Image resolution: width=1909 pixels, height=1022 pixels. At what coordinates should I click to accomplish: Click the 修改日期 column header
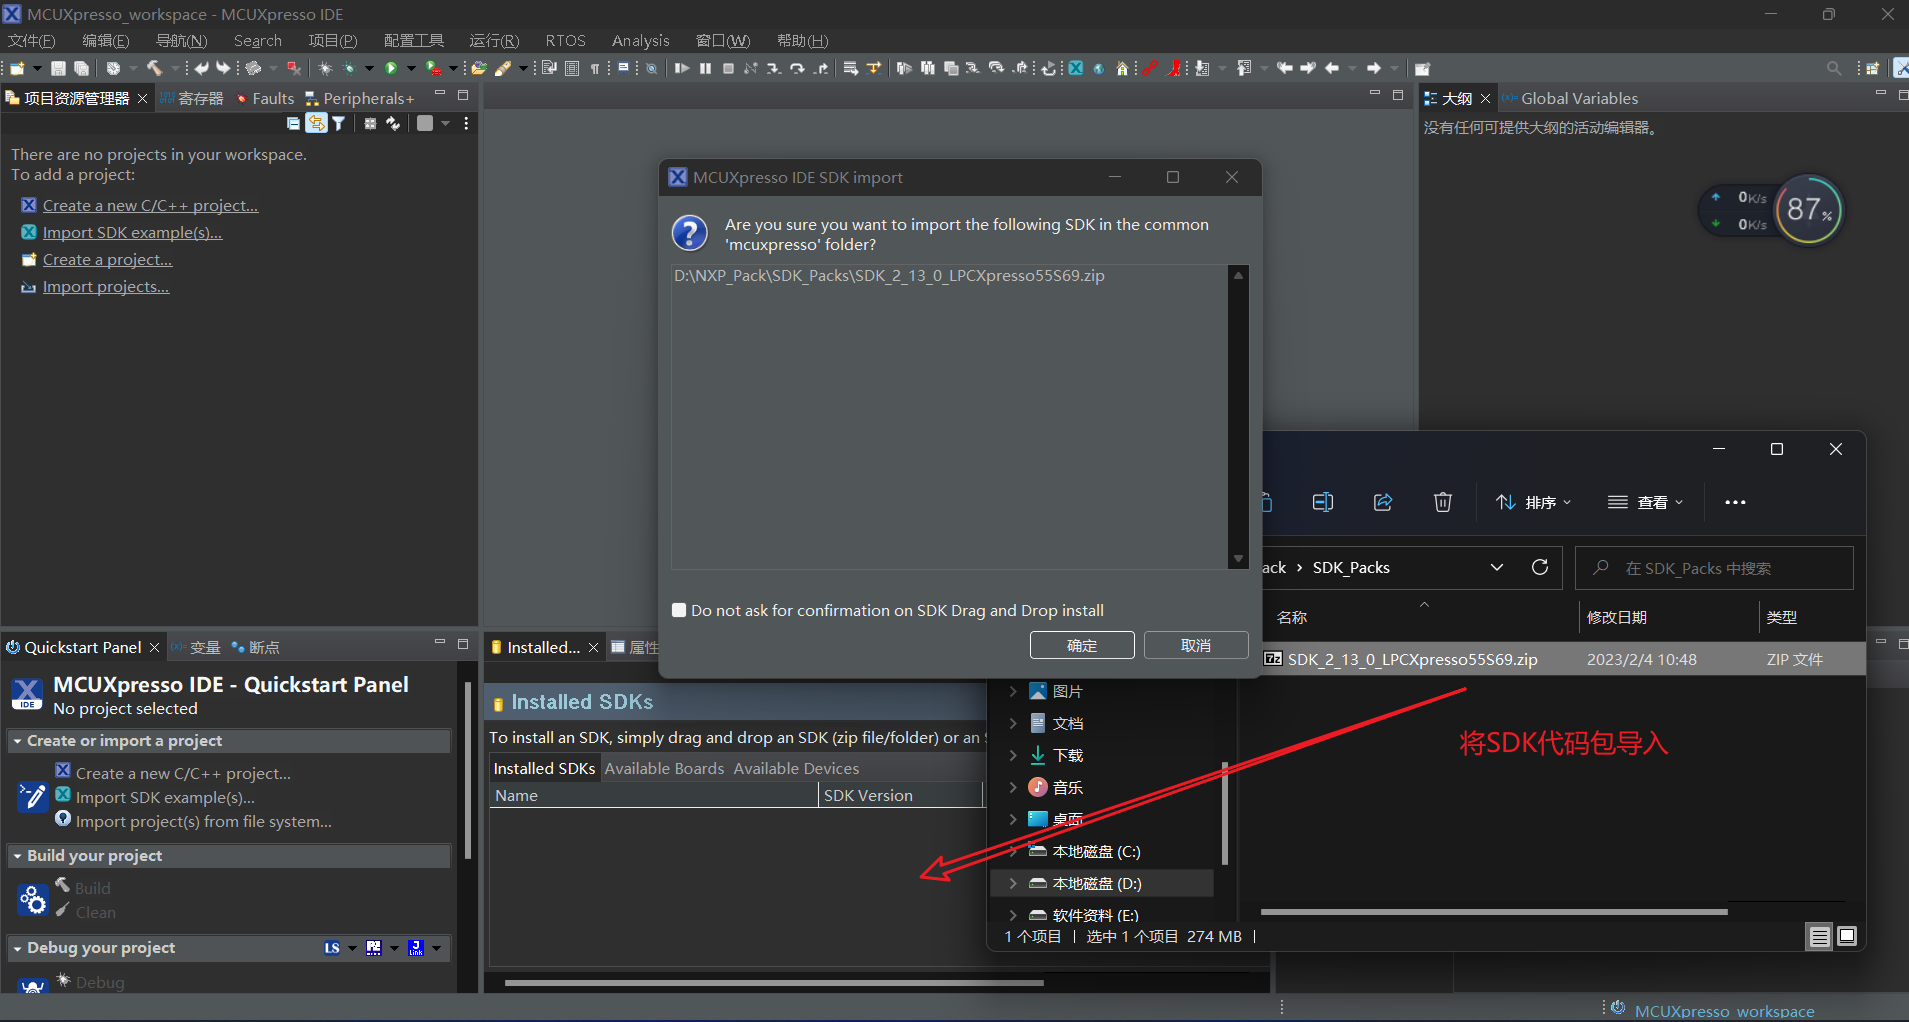(x=1616, y=617)
